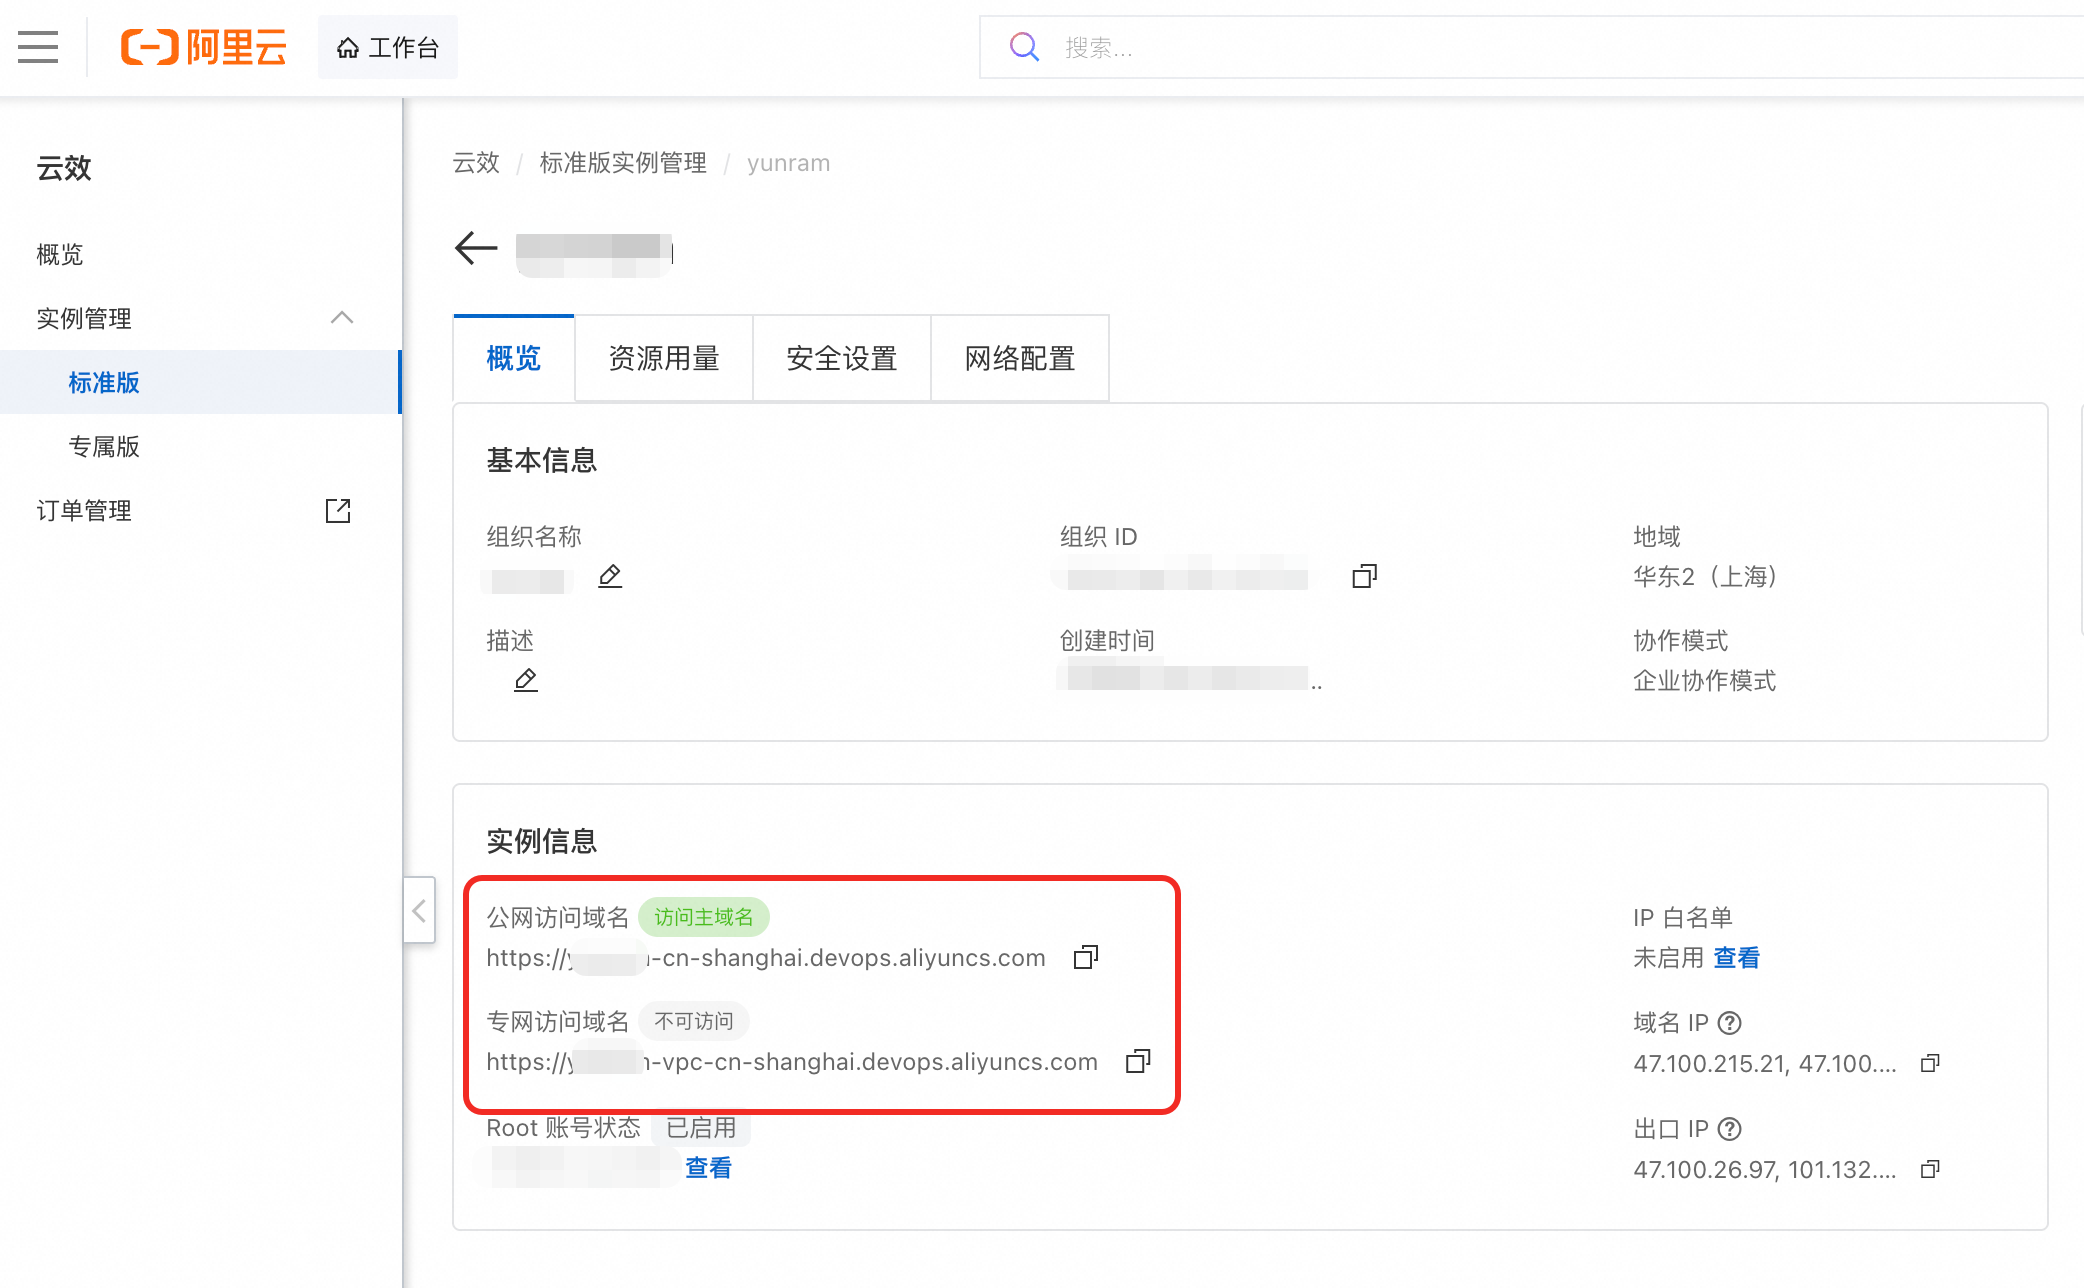
Task: Edit the description with pencil icon
Action: (x=526, y=680)
